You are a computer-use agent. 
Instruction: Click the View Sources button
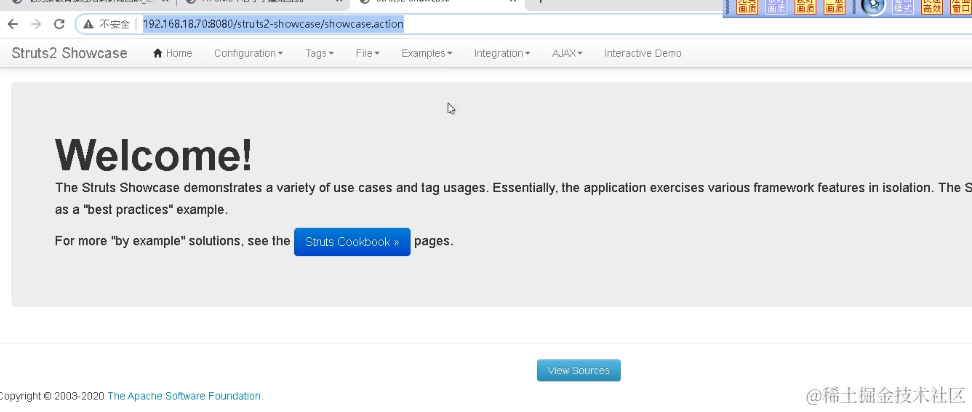pos(578,370)
